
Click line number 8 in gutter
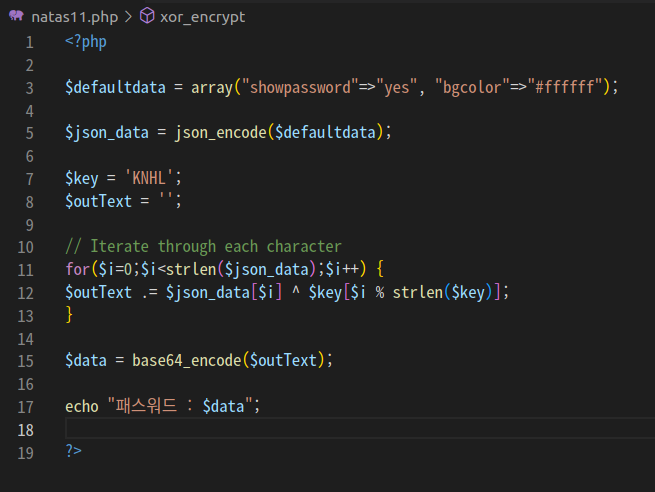tap(29, 202)
